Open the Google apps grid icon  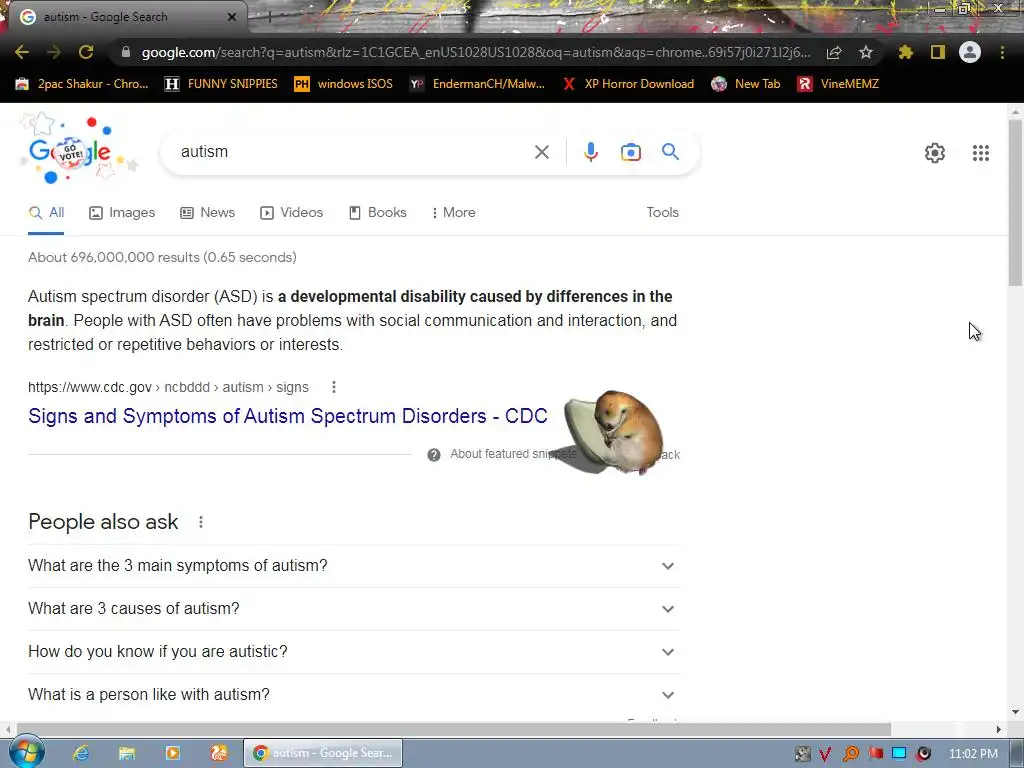click(980, 153)
